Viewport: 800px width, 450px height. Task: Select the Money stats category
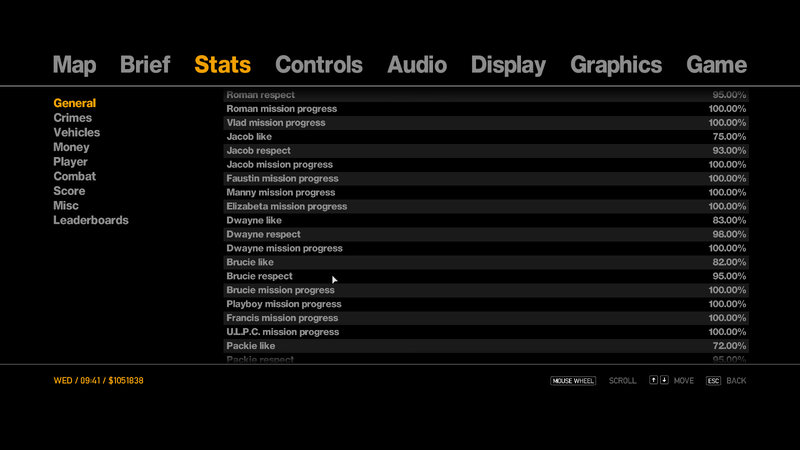pos(71,147)
